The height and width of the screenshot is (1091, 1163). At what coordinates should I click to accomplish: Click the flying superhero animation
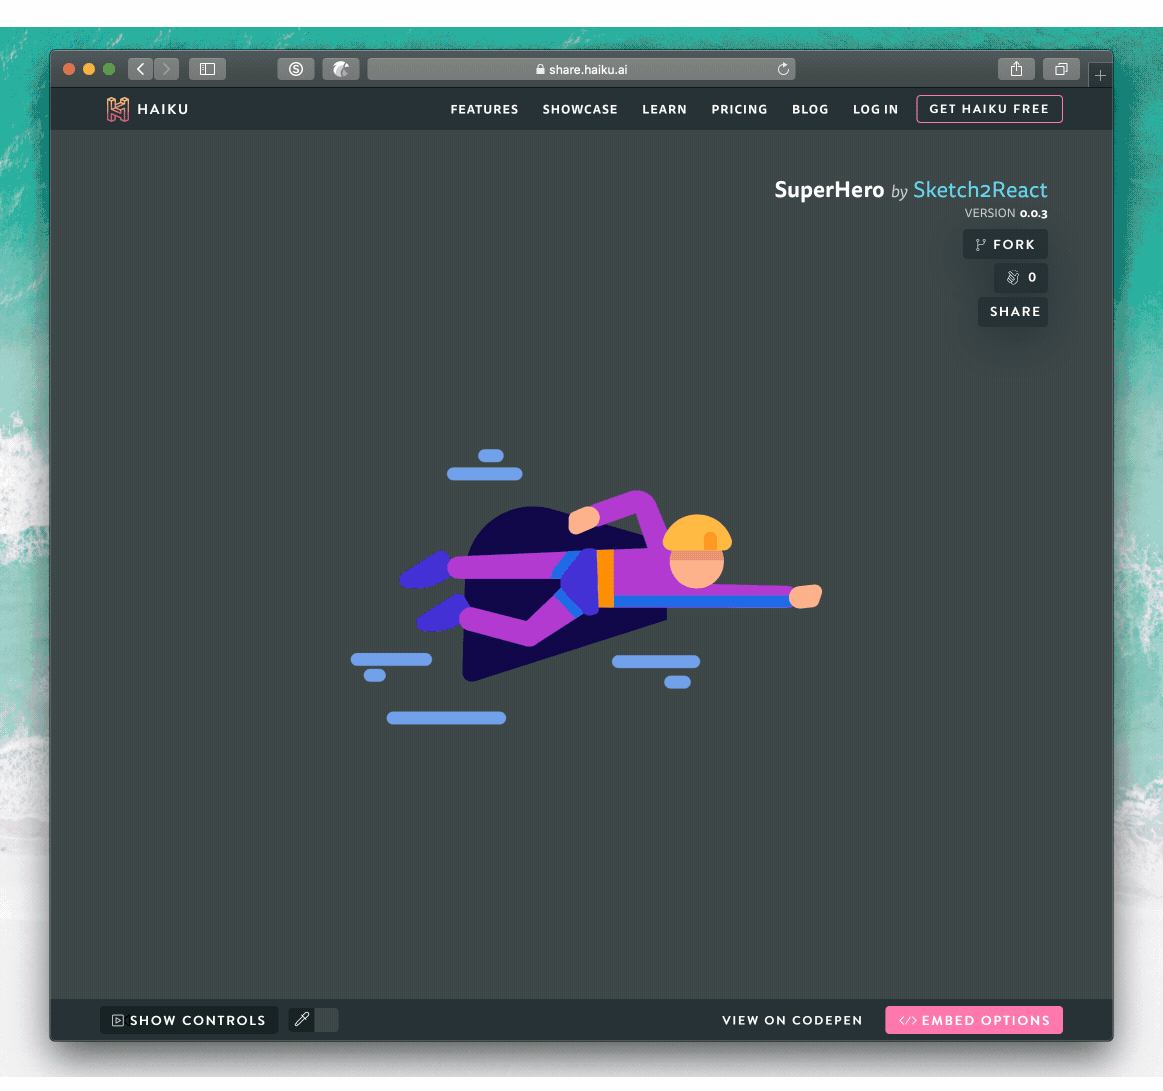tap(586, 586)
